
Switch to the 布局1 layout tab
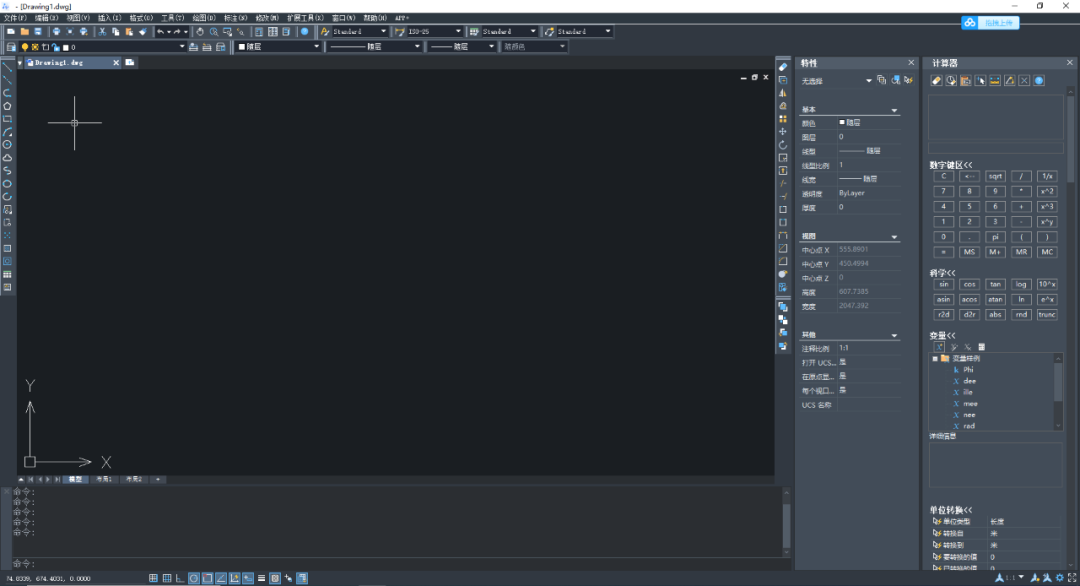click(x=104, y=479)
